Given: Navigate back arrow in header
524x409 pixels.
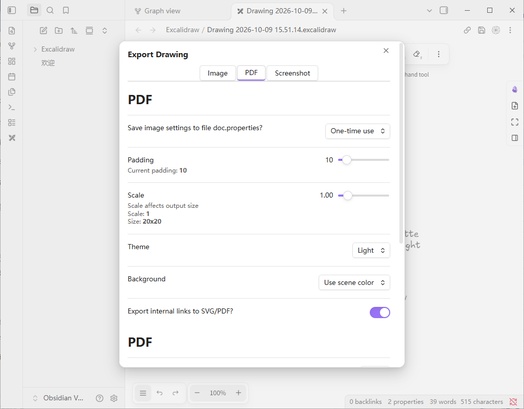Looking at the screenshot, I should tap(138, 30).
